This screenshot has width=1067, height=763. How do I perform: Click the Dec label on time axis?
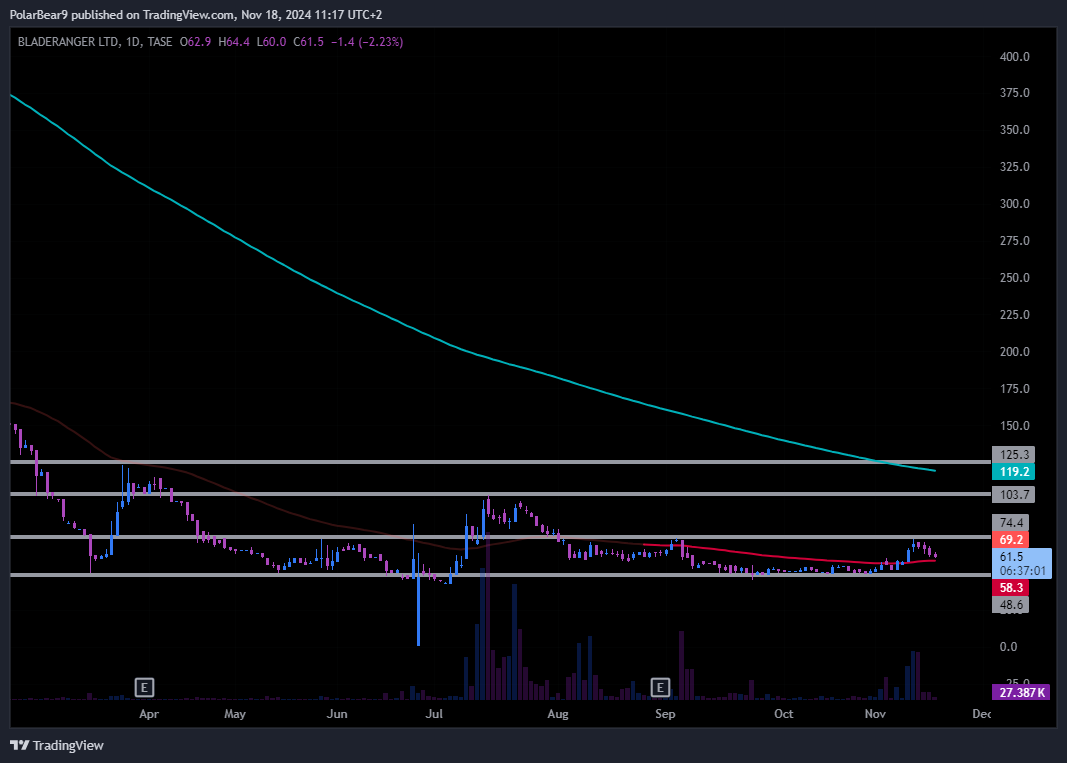pyautogui.click(x=981, y=714)
